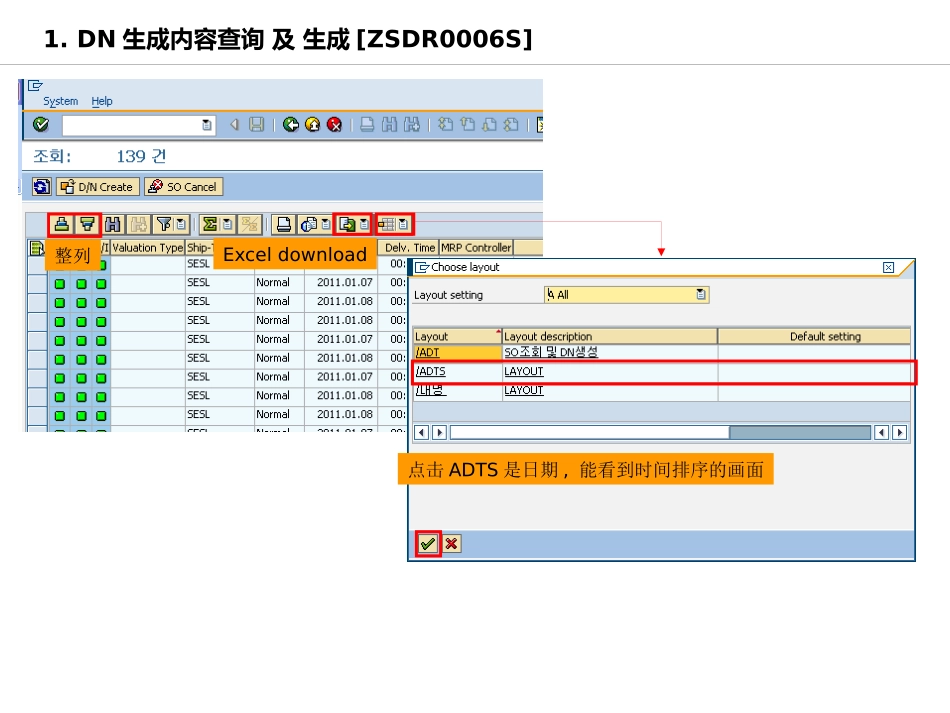Click the Delv. Time column header

[x=410, y=248]
